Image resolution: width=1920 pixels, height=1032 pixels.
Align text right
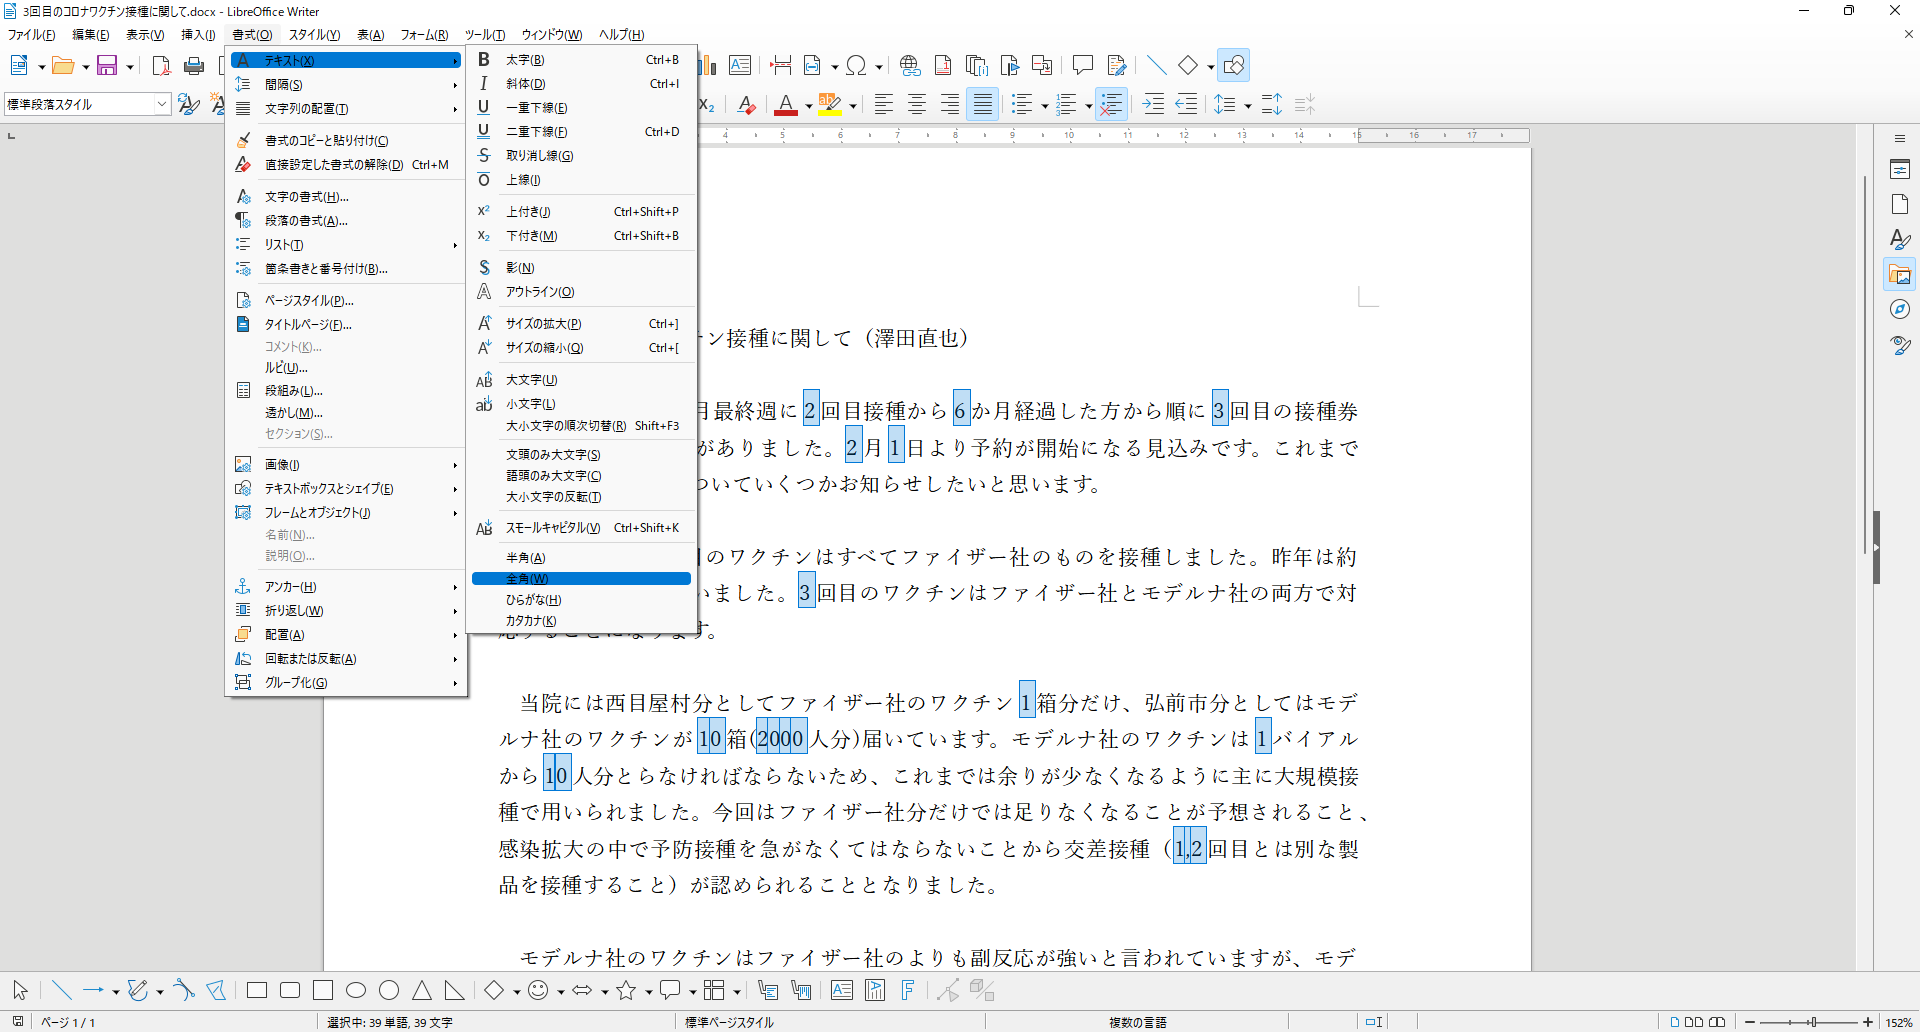point(950,104)
